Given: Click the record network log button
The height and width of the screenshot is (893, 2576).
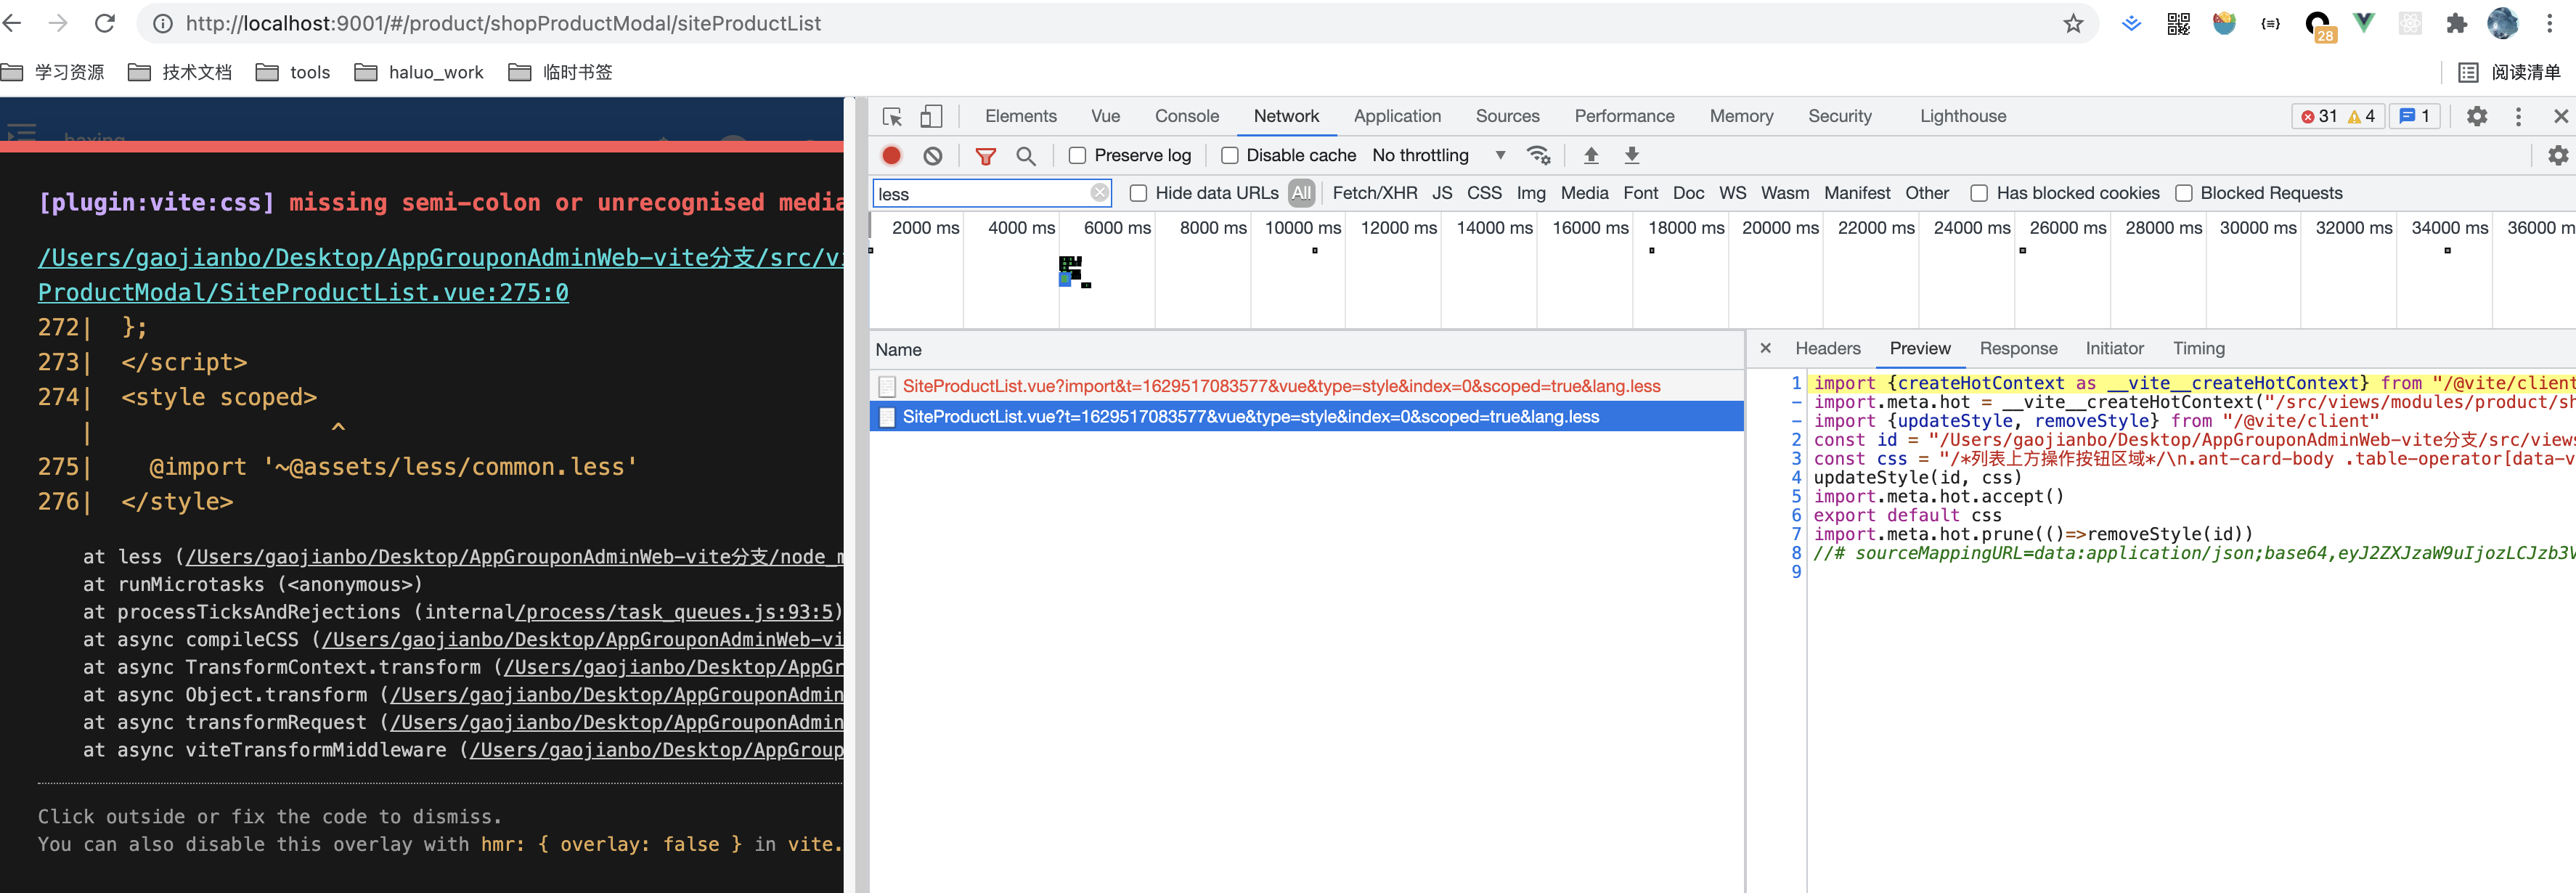Looking at the screenshot, I should [891, 155].
